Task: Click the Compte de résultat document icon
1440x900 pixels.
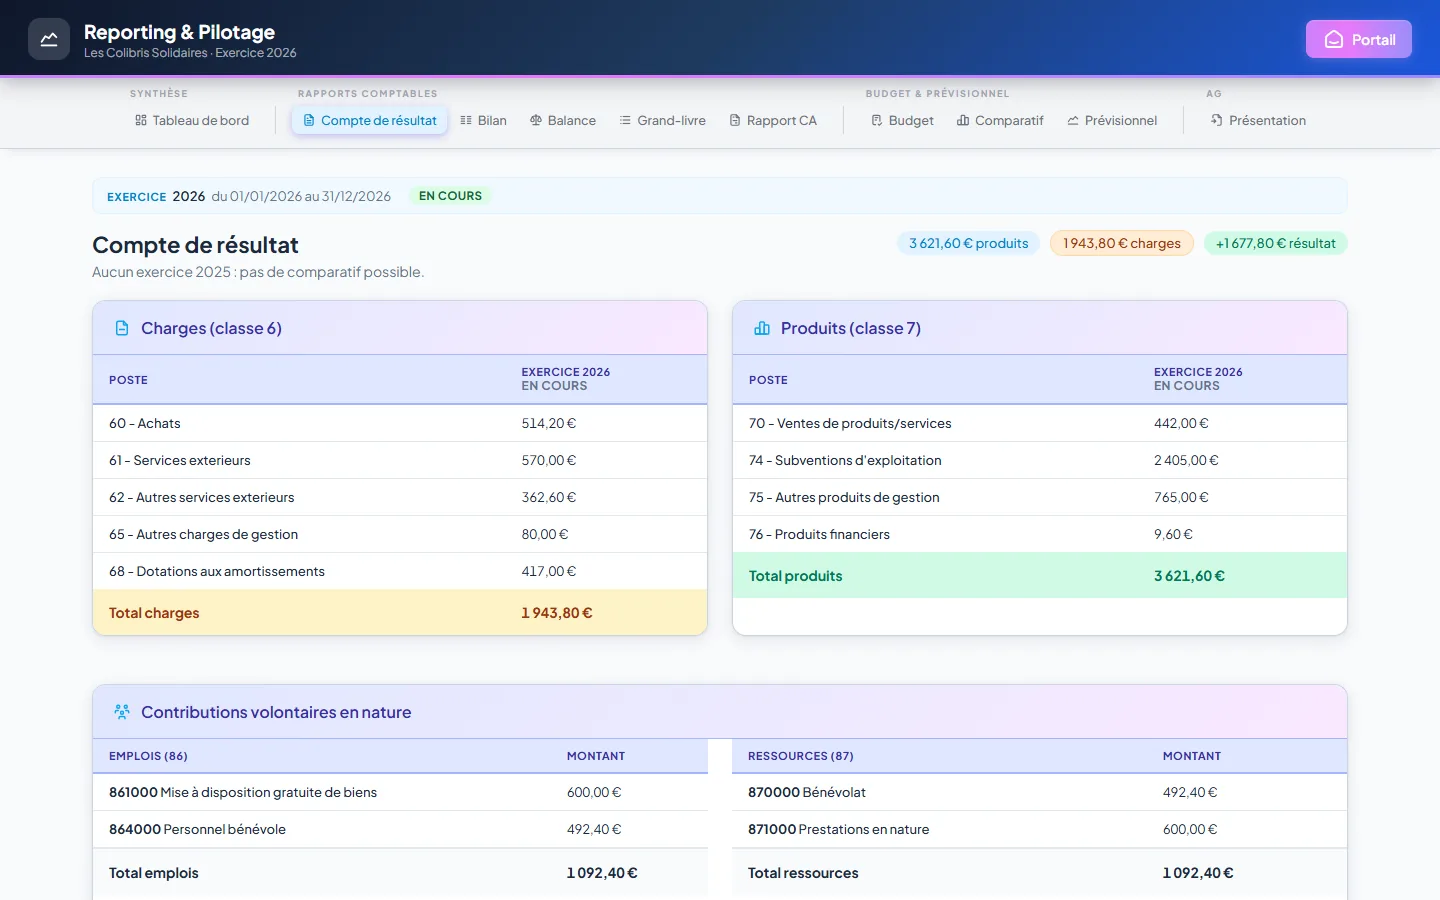Action: 309,121
